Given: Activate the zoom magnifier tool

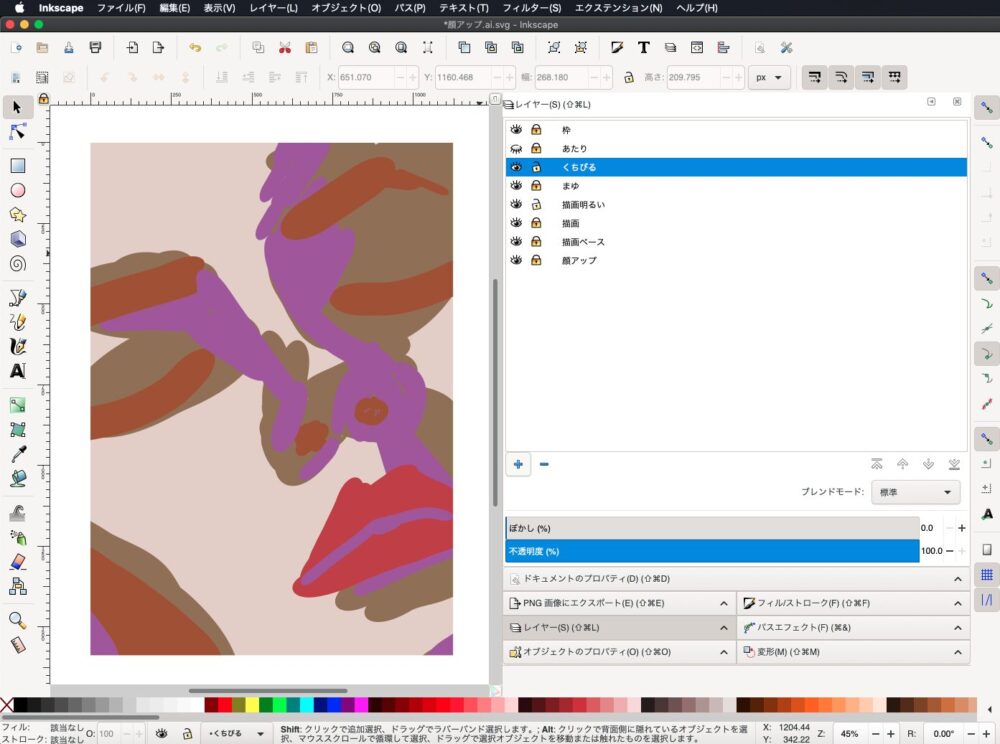Looking at the screenshot, I should coord(17,620).
